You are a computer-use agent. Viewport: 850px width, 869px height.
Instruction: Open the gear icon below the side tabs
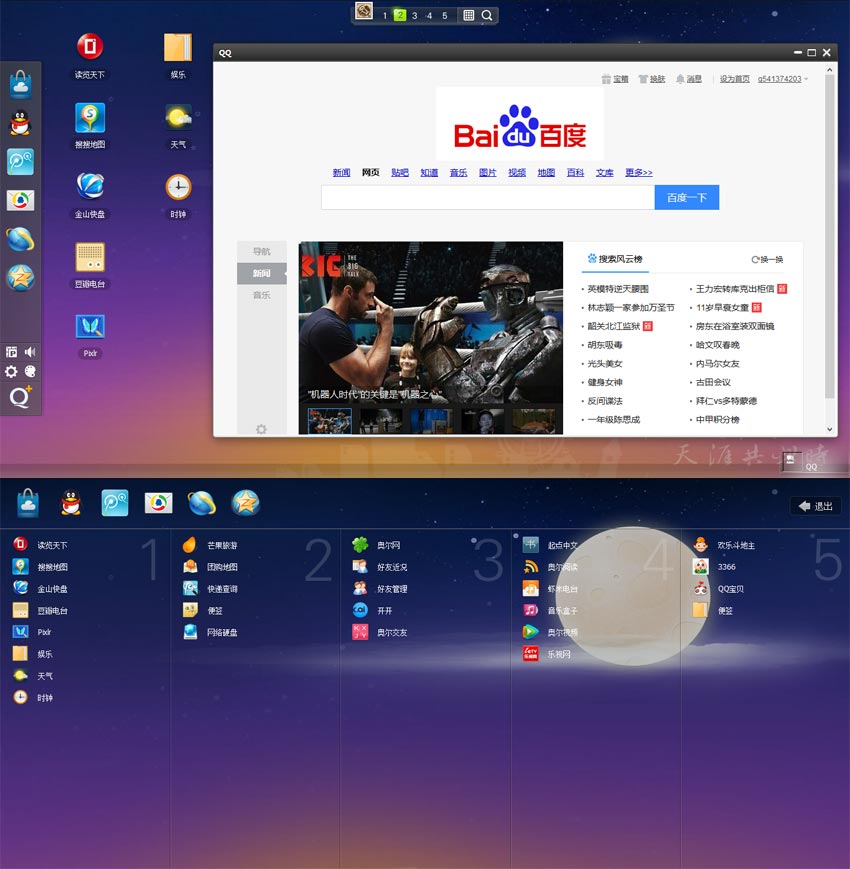(261, 428)
